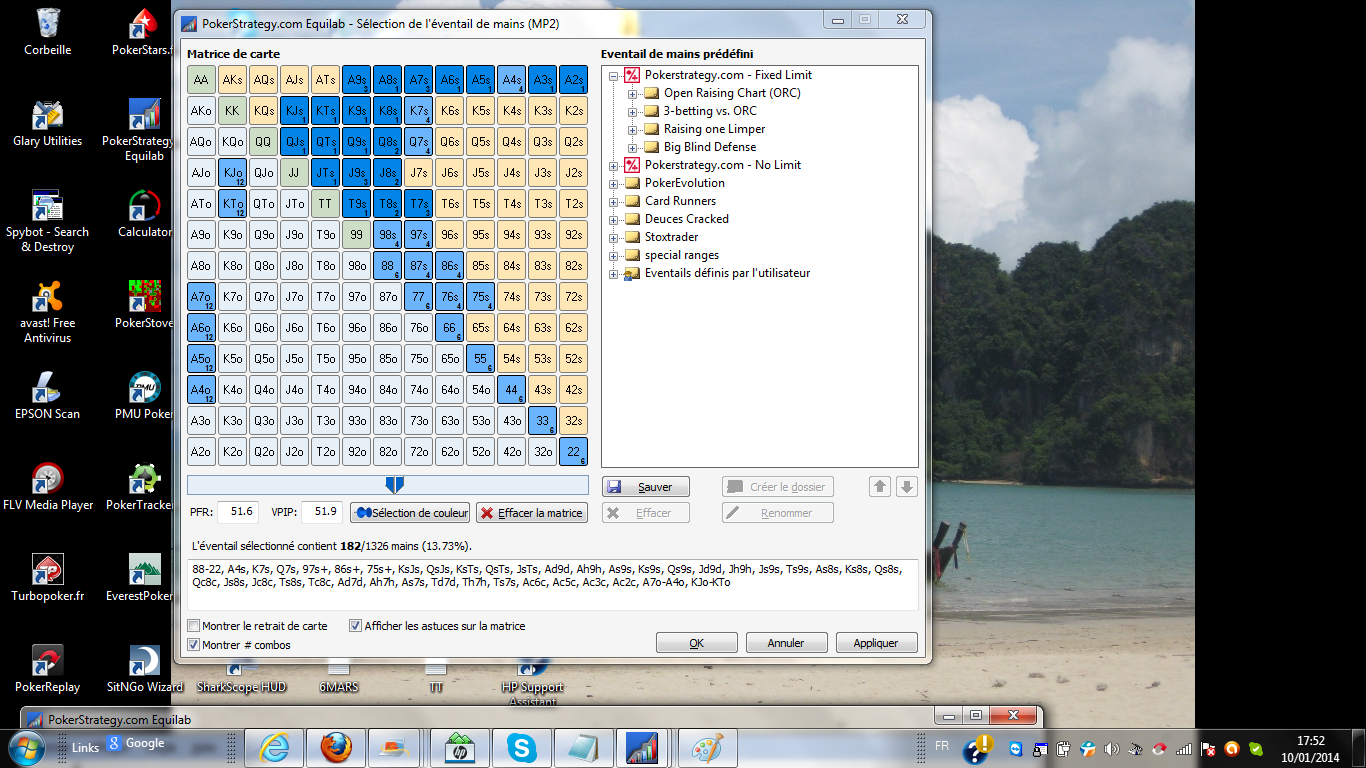This screenshot has height=768, width=1366.
Task: Select Raising one Limper tree entry
Action: [x=714, y=129]
